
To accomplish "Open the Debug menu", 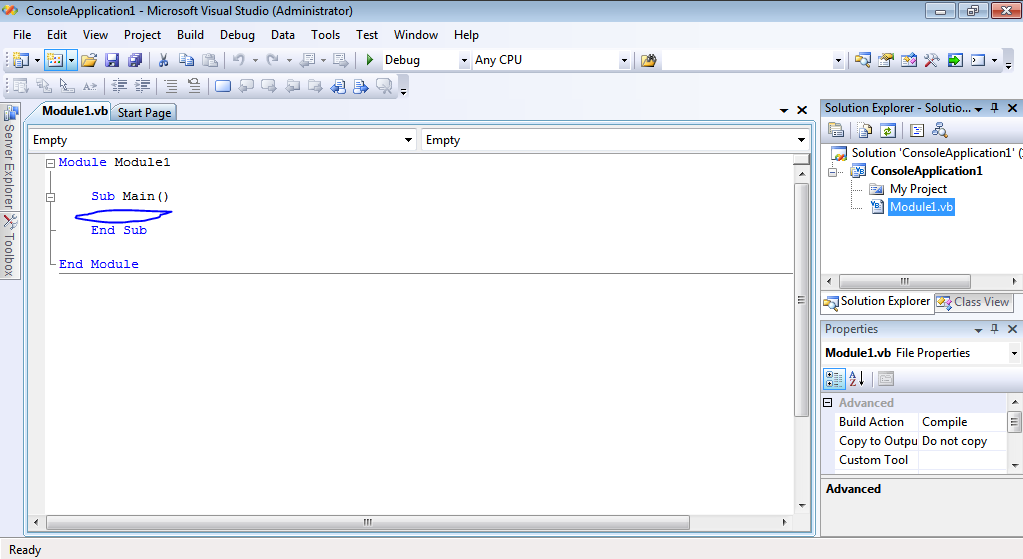I will 237,35.
